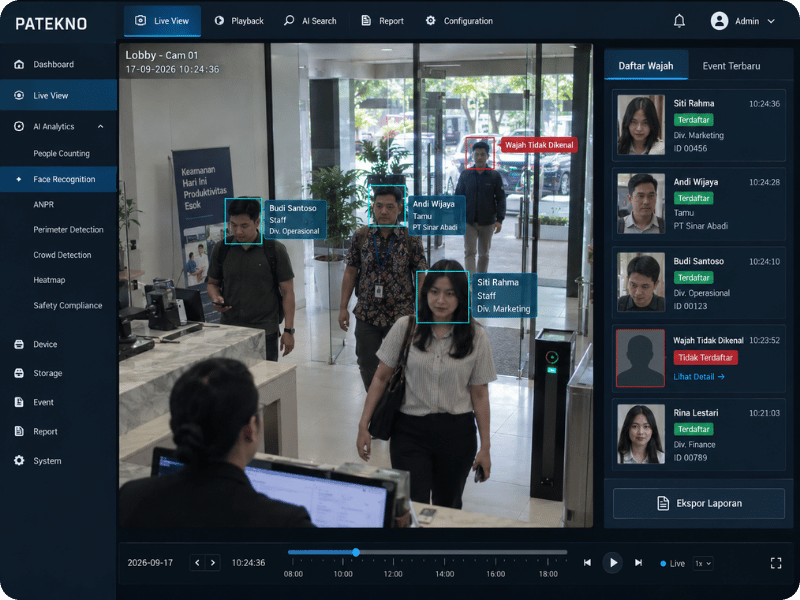Switch to the Daftar Wajah tab
Image resolution: width=800 pixels, height=600 pixels.
(x=646, y=65)
